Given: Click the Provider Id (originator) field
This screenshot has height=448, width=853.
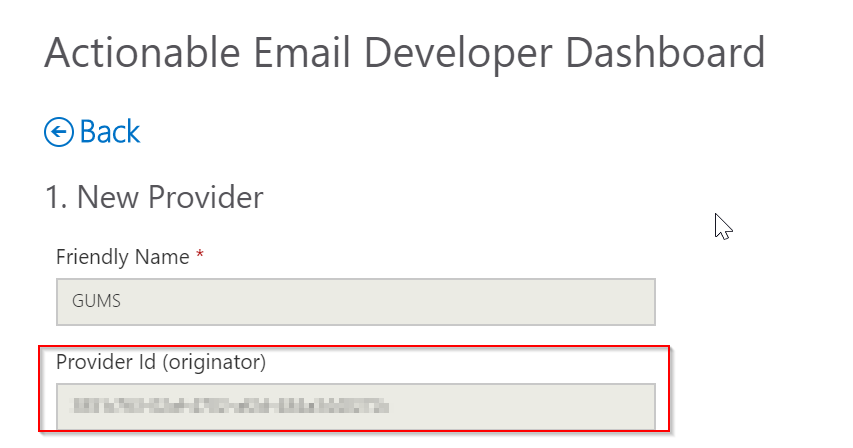Looking at the screenshot, I should [356, 407].
